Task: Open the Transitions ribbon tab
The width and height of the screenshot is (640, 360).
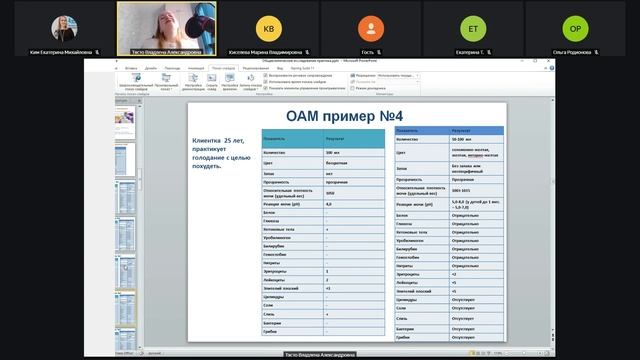Action: (172, 68)
